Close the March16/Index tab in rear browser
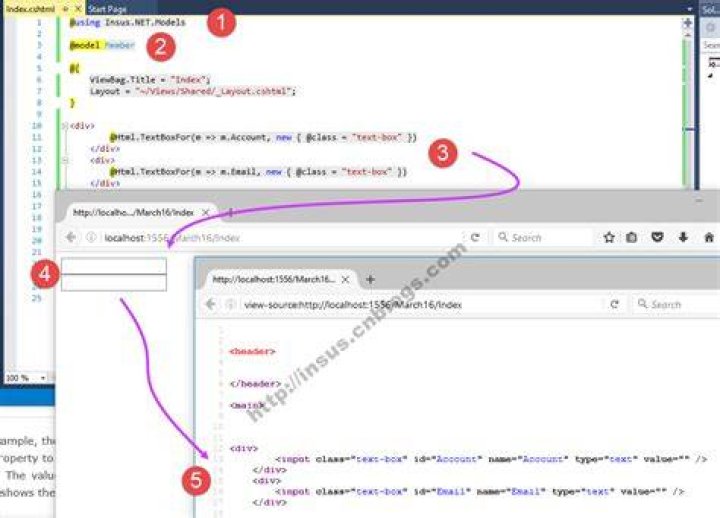720x518 pixels. (x=206, y=213)
